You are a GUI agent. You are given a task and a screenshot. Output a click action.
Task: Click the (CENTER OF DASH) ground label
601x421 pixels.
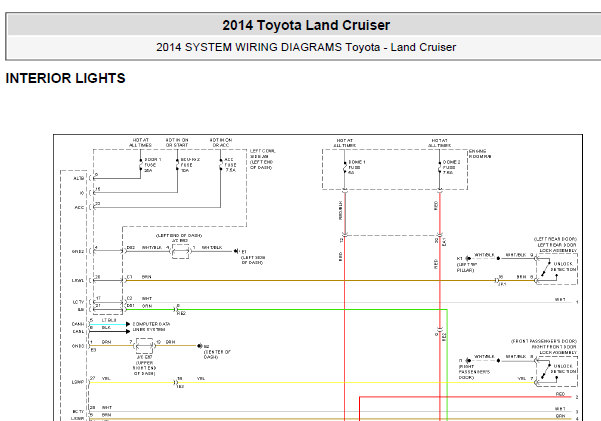[x=217, y=354]
